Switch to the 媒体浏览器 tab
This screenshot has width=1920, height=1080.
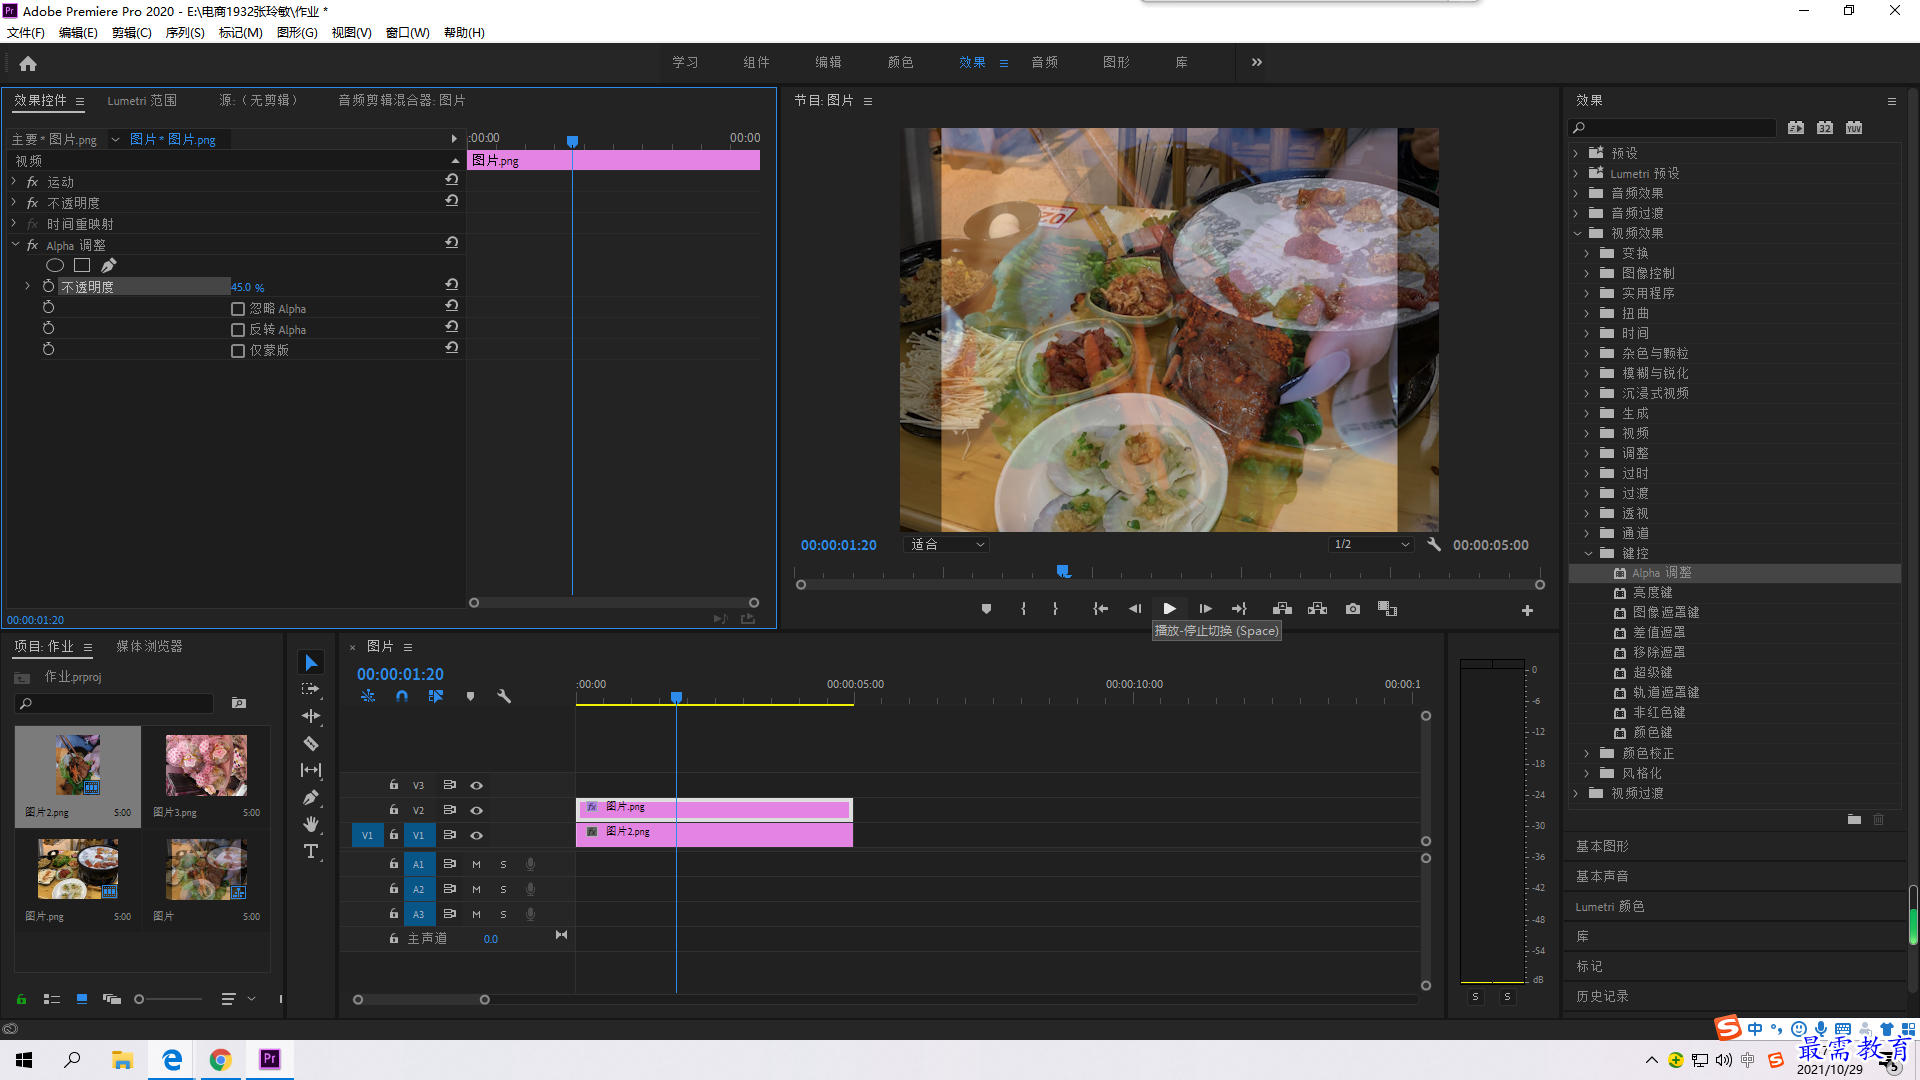149,646
